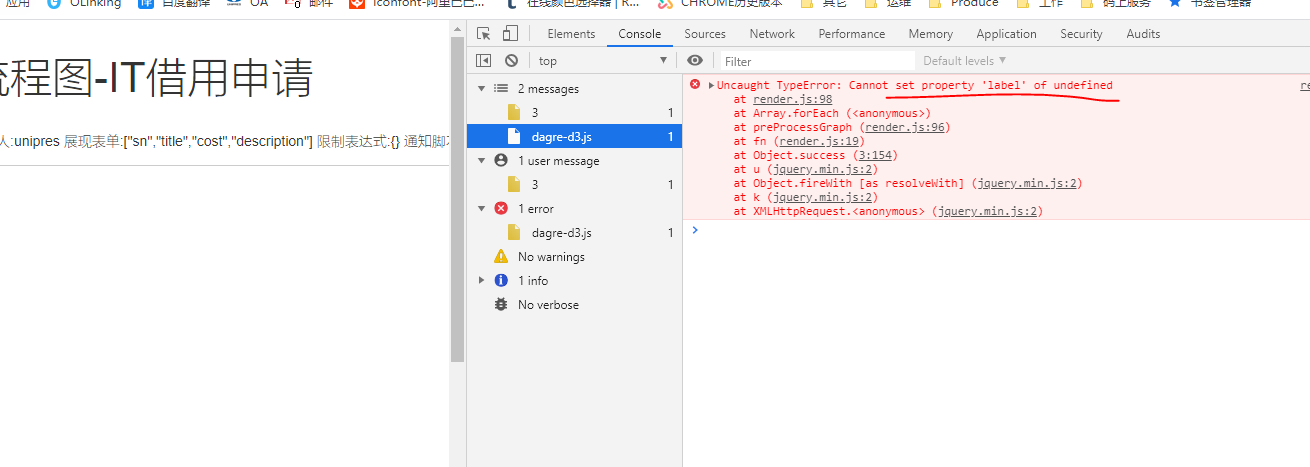The image size is (1310, 467).
Task: Open jquery.min.js:2 link on fireWith line
Action: pyautogui.click(x=1026, y=183)
